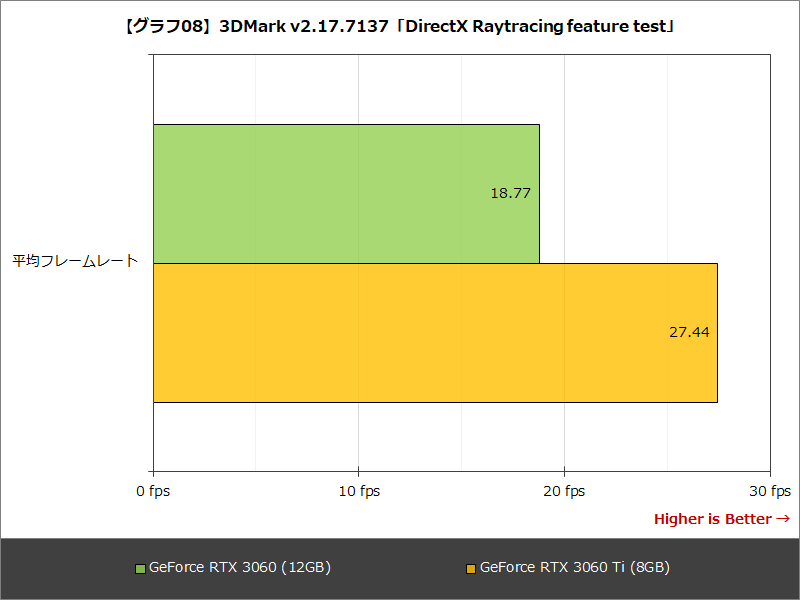This screenshot has width=800, height=600.
Task: Expand the chart title bar
Action: point(400,27)
